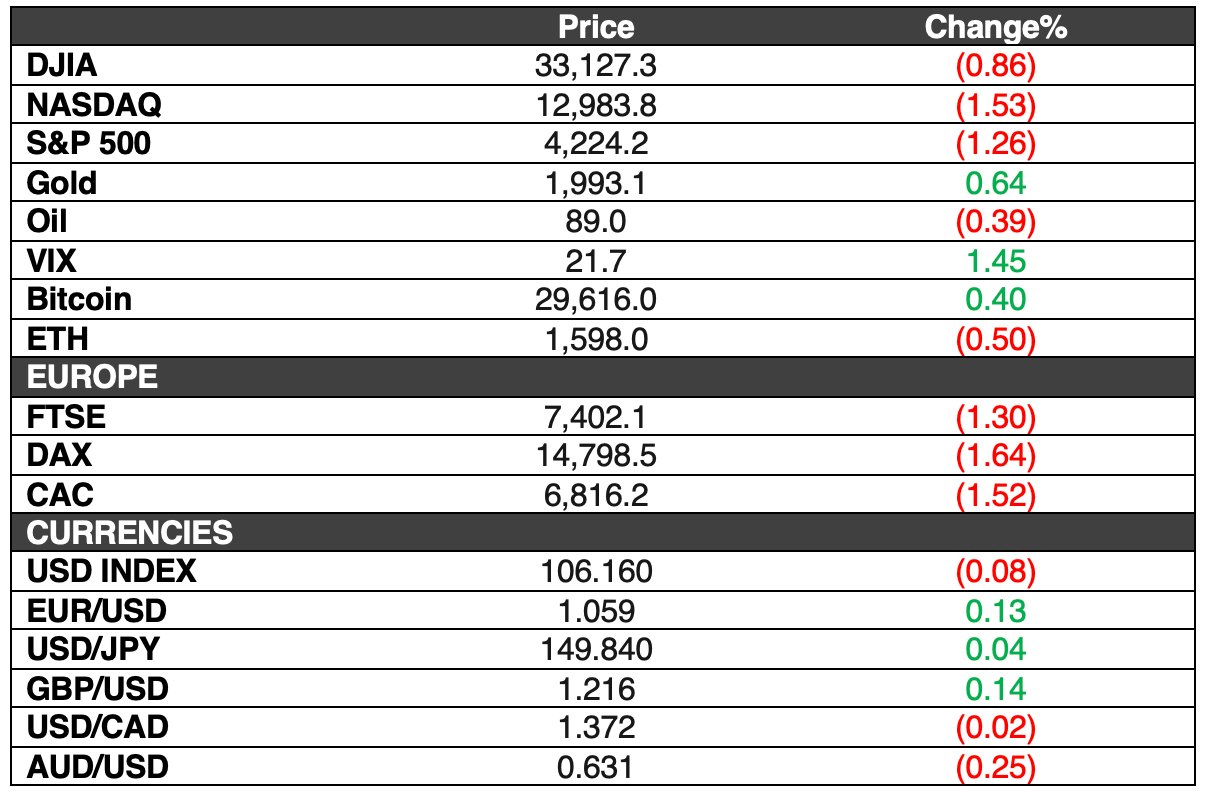1208x808 pixels.
Task: Select the DAX change value (1.64)
Action: coord(995,456)
